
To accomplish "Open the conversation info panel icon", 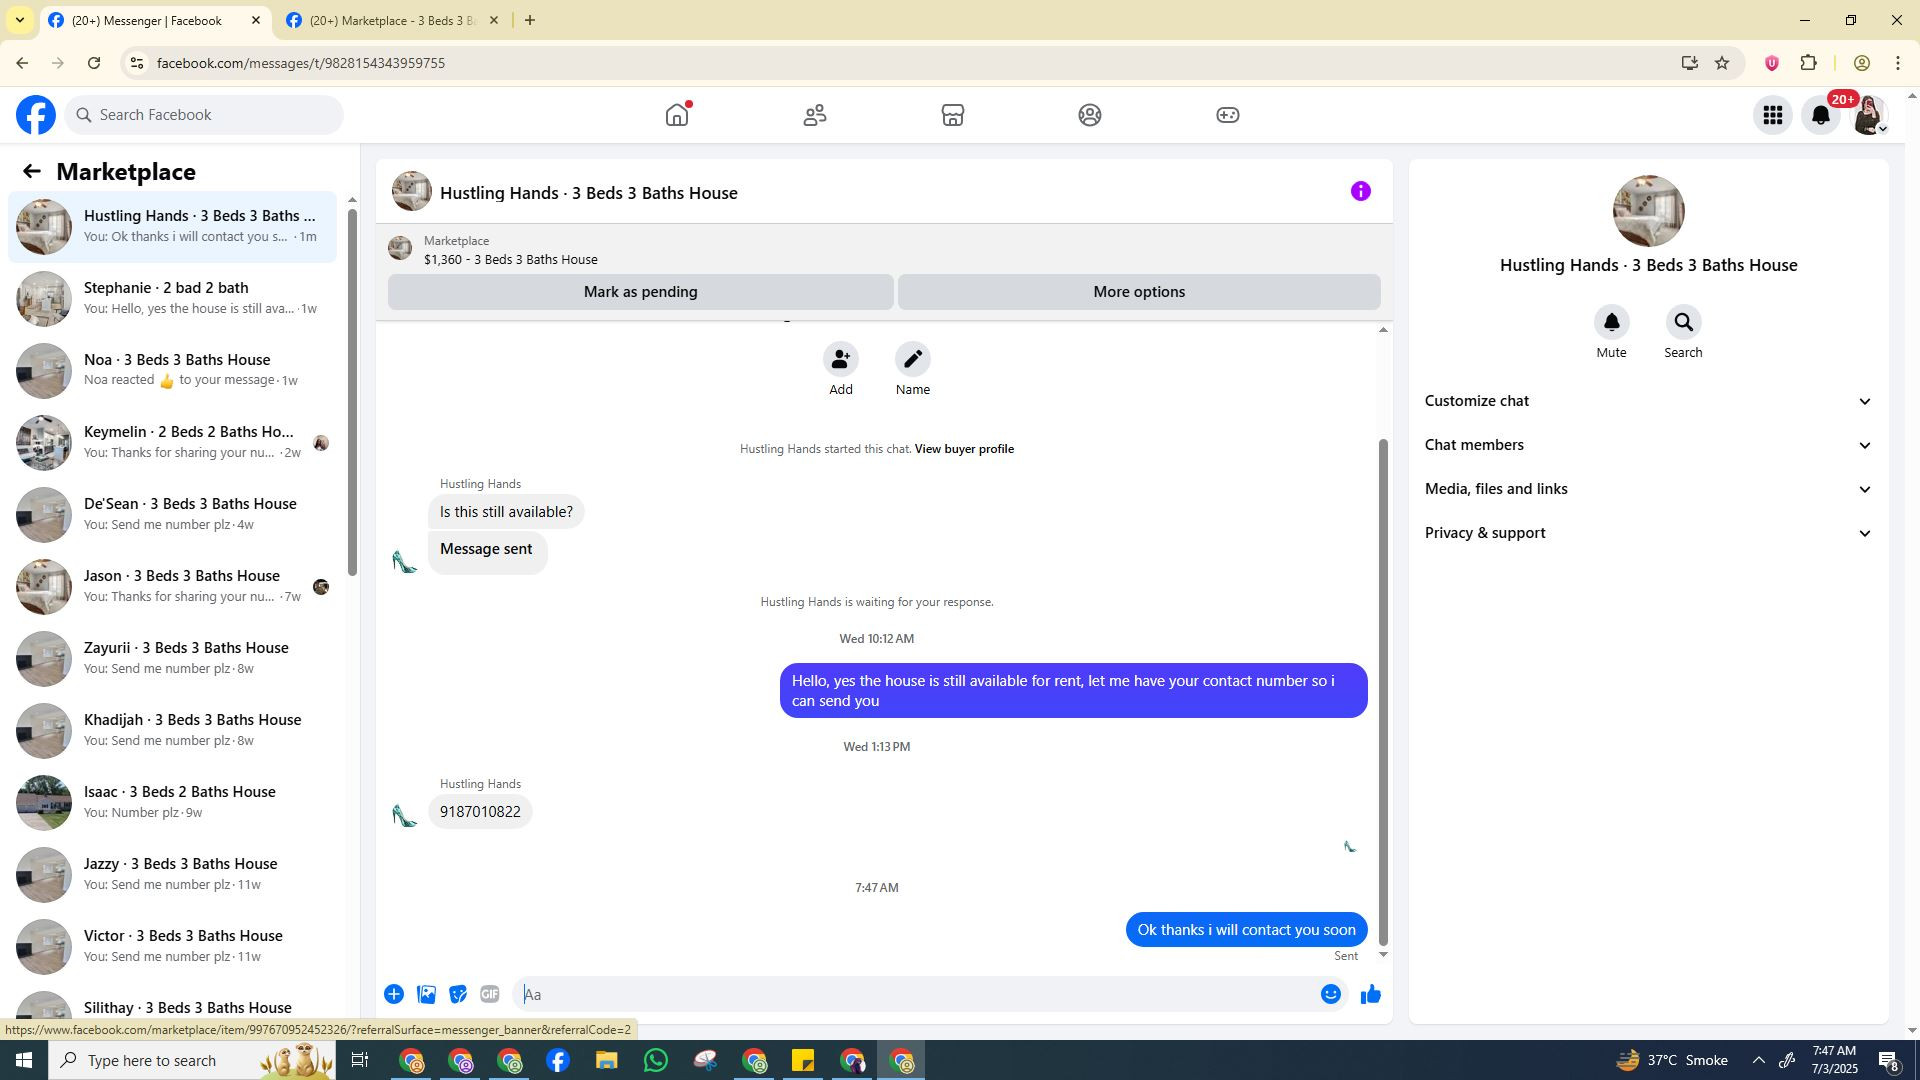I will tap(1360, 191).
